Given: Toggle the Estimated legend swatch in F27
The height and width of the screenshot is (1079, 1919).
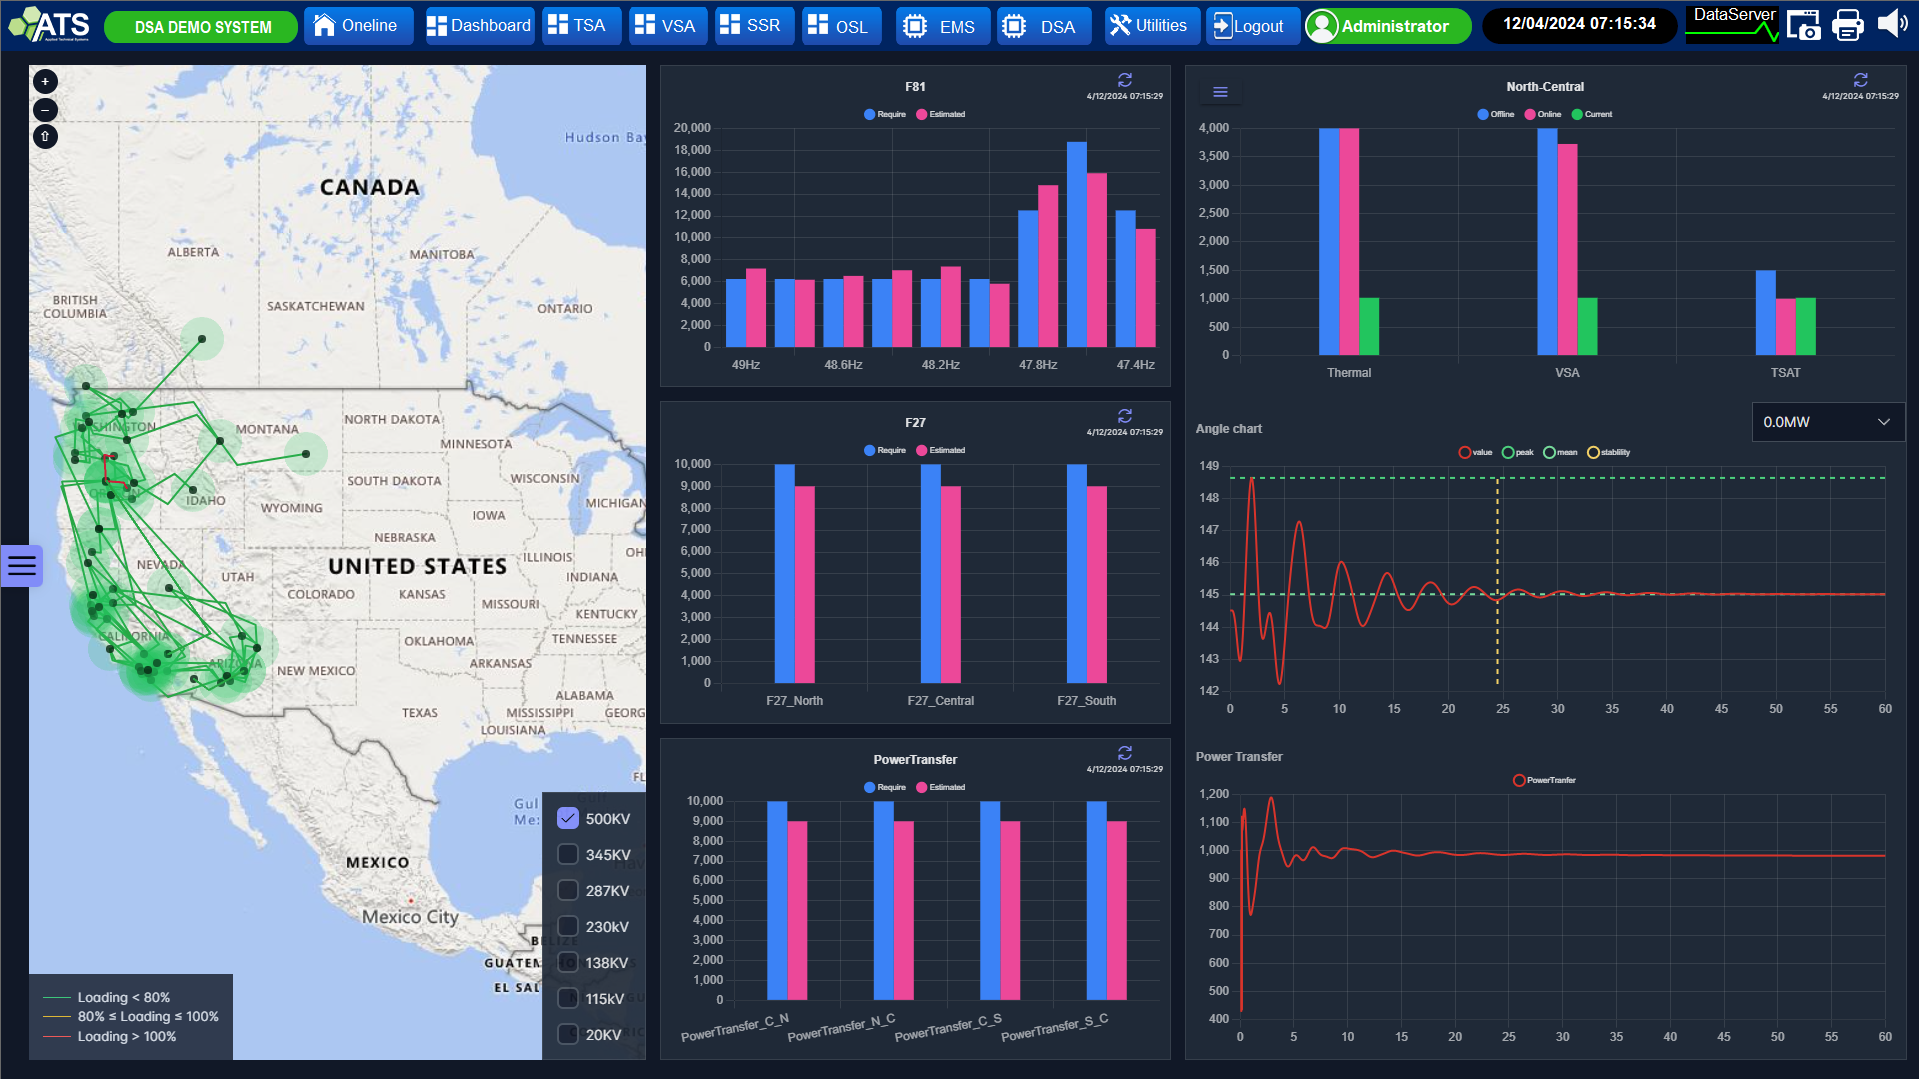Looking at the screenshot, I should pyautogui.click(x=921, y=450).
